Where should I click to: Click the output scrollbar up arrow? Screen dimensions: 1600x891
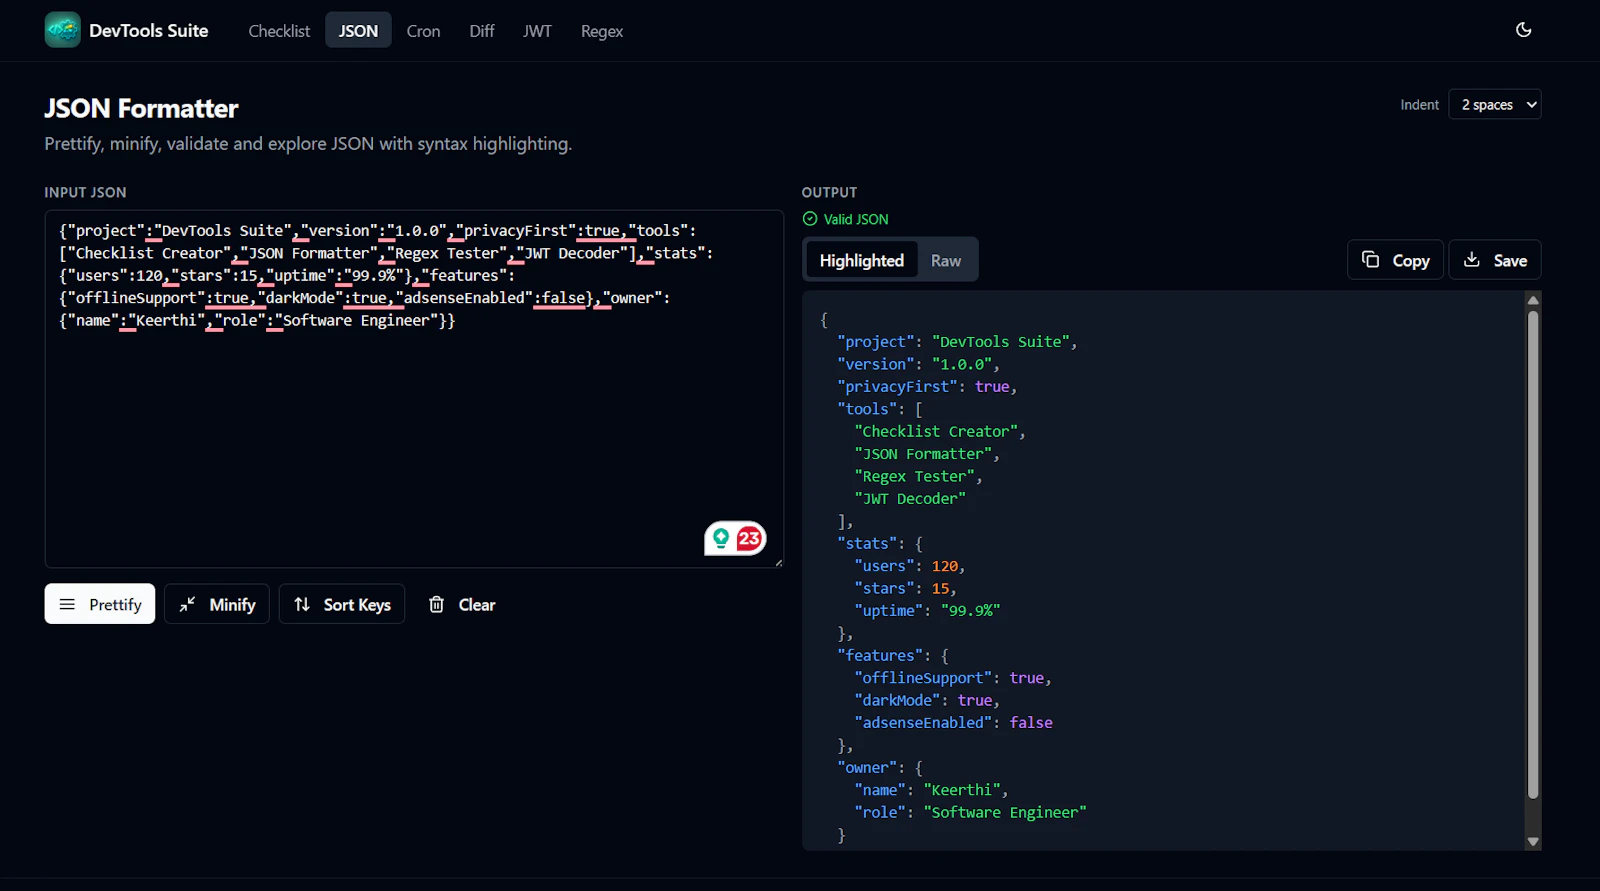(1533, 300)
